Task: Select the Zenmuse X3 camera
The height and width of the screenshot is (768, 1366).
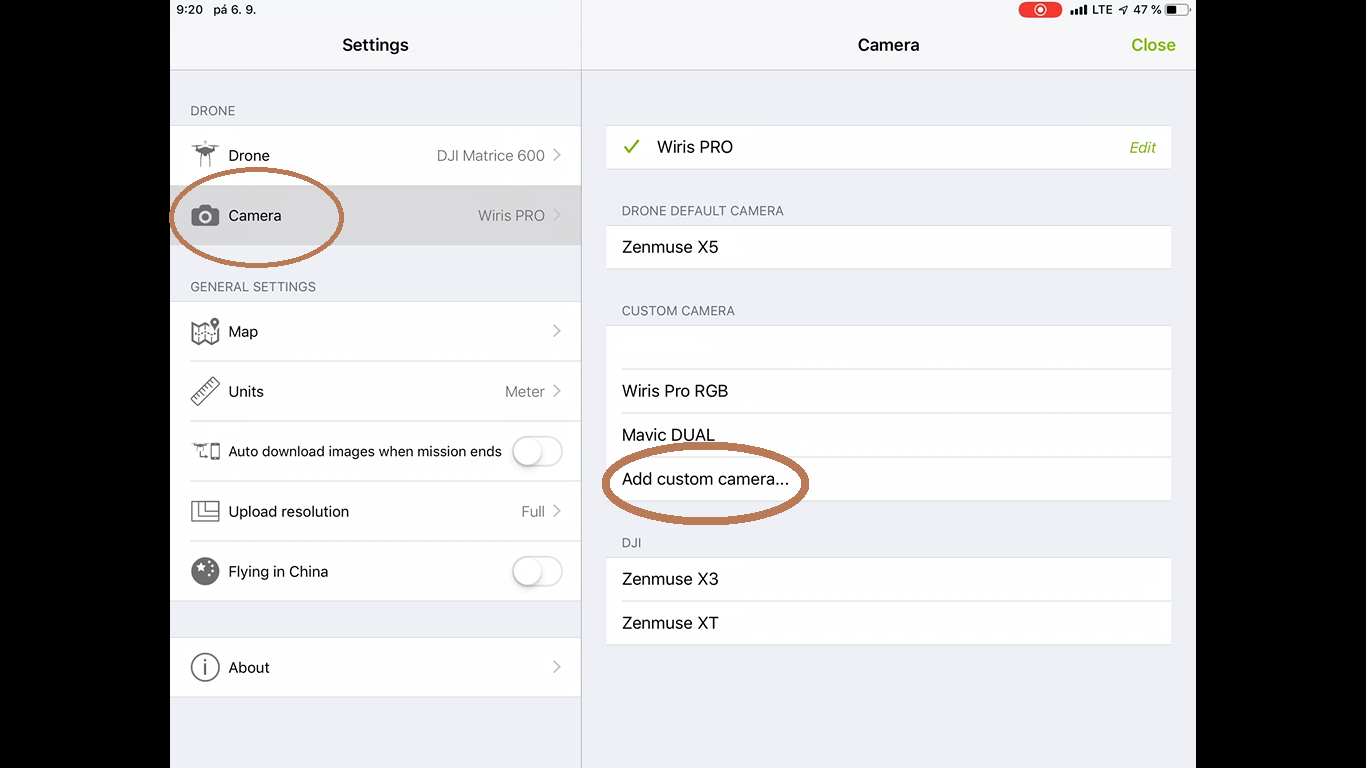Action: coord(888,579)
